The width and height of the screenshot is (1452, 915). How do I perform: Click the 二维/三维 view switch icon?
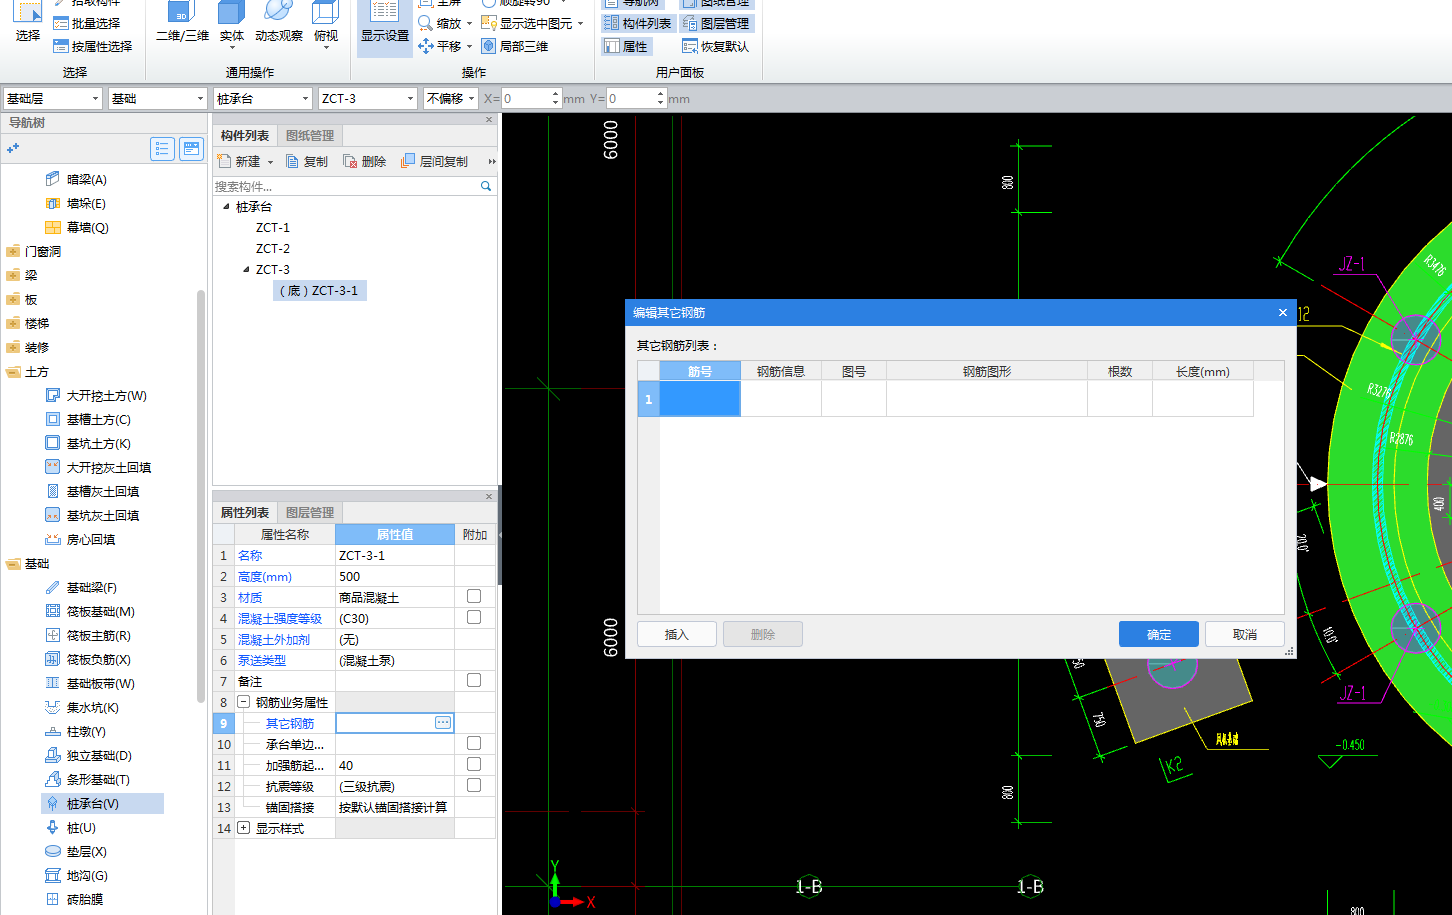pyautogui.click(x=181, y=12)
